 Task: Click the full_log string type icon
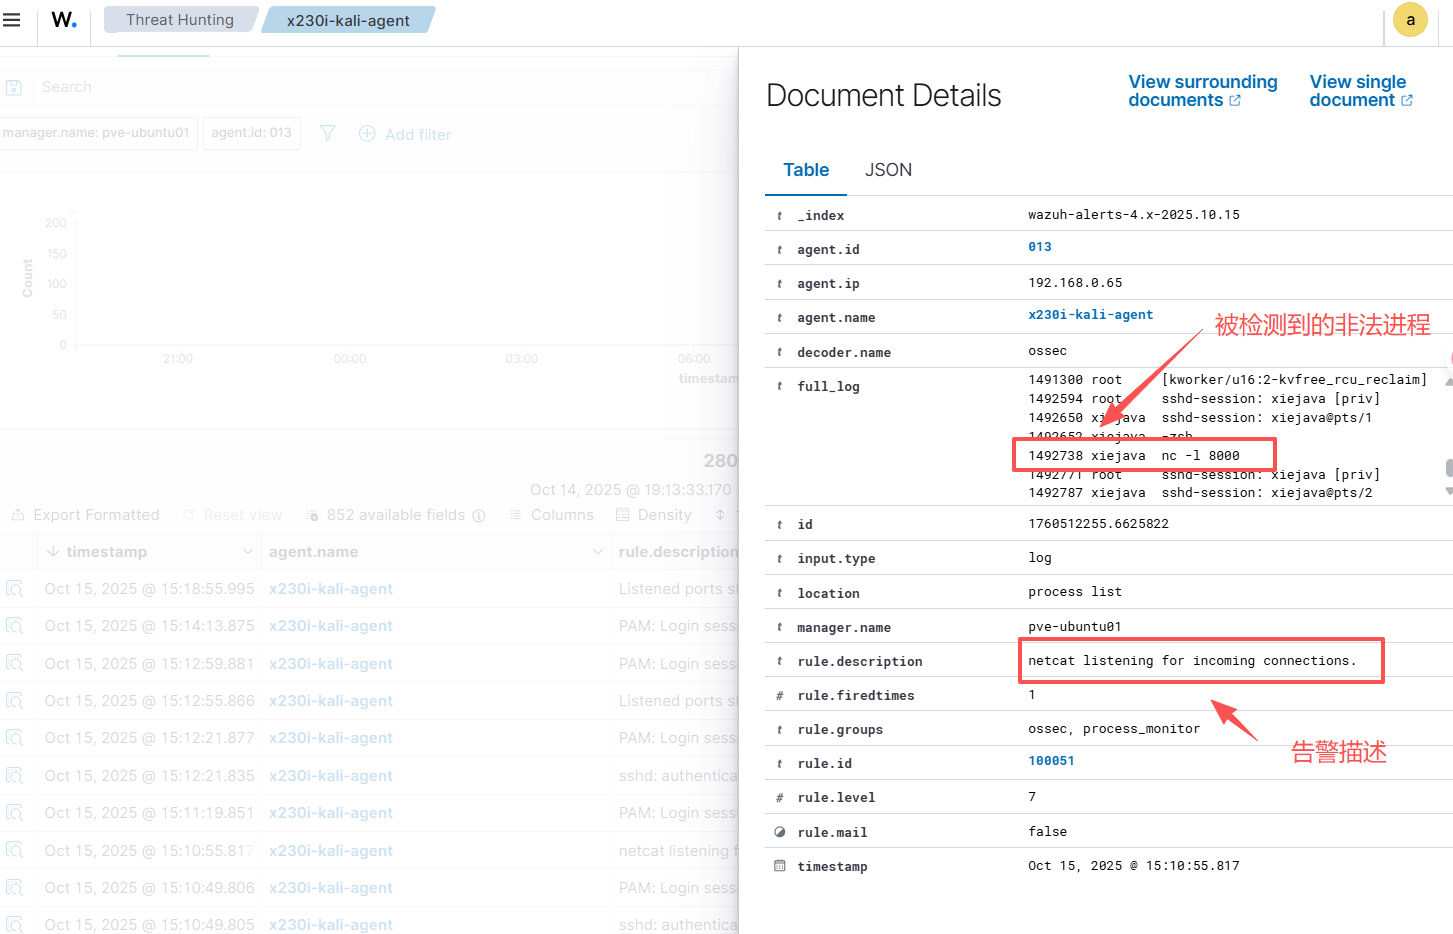(780, 386)
